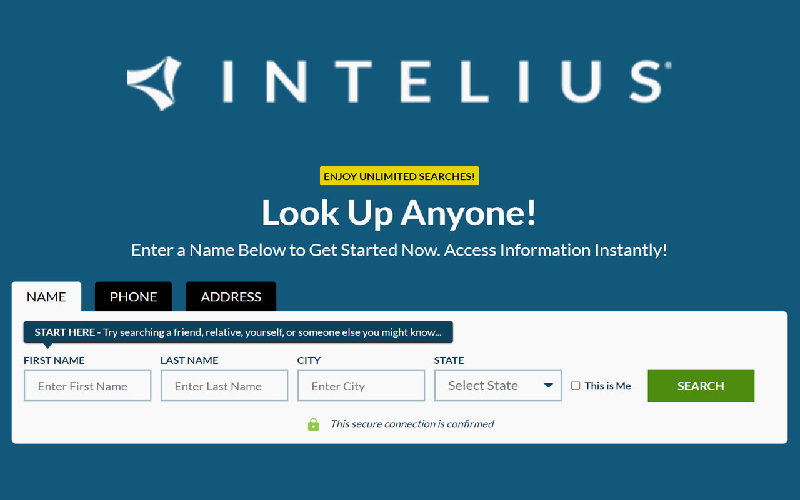Focus the Enter First Name field
The height and width of the screenshot is (500, 800).
pos(88,386)
